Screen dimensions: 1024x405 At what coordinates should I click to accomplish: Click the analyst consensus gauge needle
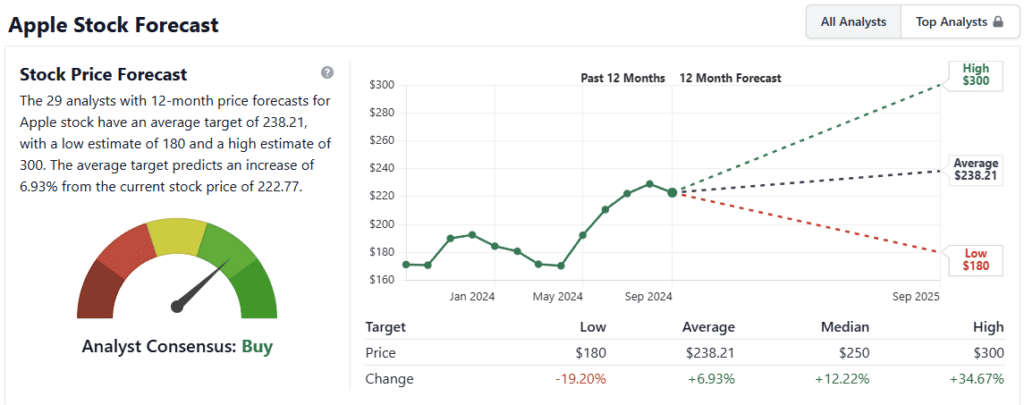(198, 290)
